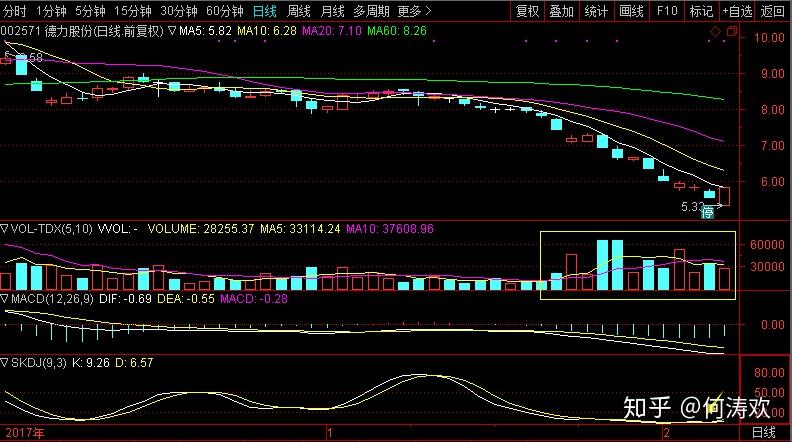Image resolution: width=792 pixels, height=442 pixels.
Task: Select the 30分钟 period tab
Action: pos(179,11)
